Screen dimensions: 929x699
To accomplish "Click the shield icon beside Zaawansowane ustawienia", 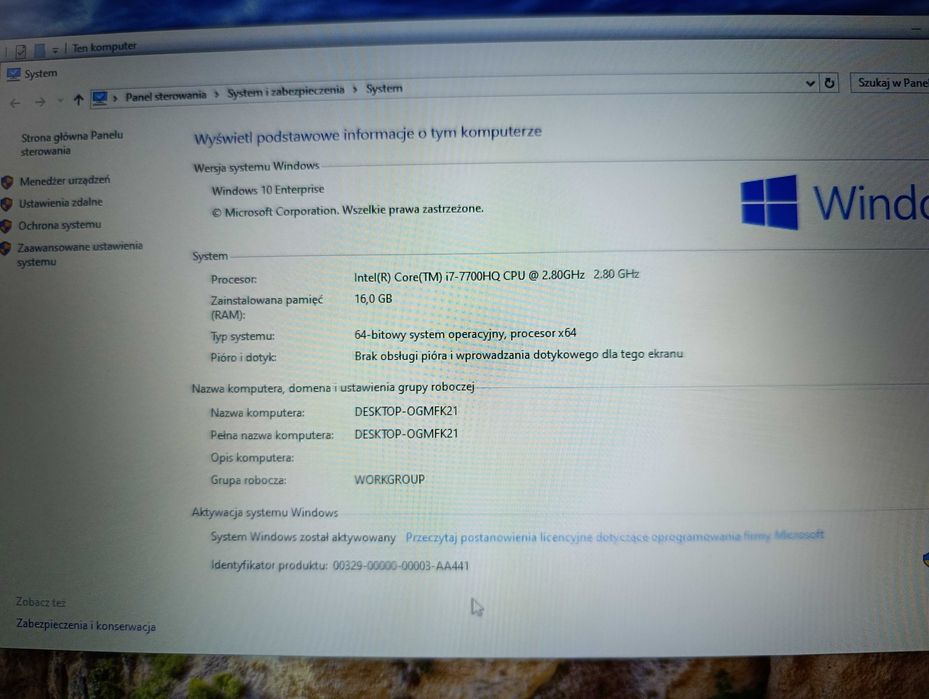I will click(x=5, y=248).
